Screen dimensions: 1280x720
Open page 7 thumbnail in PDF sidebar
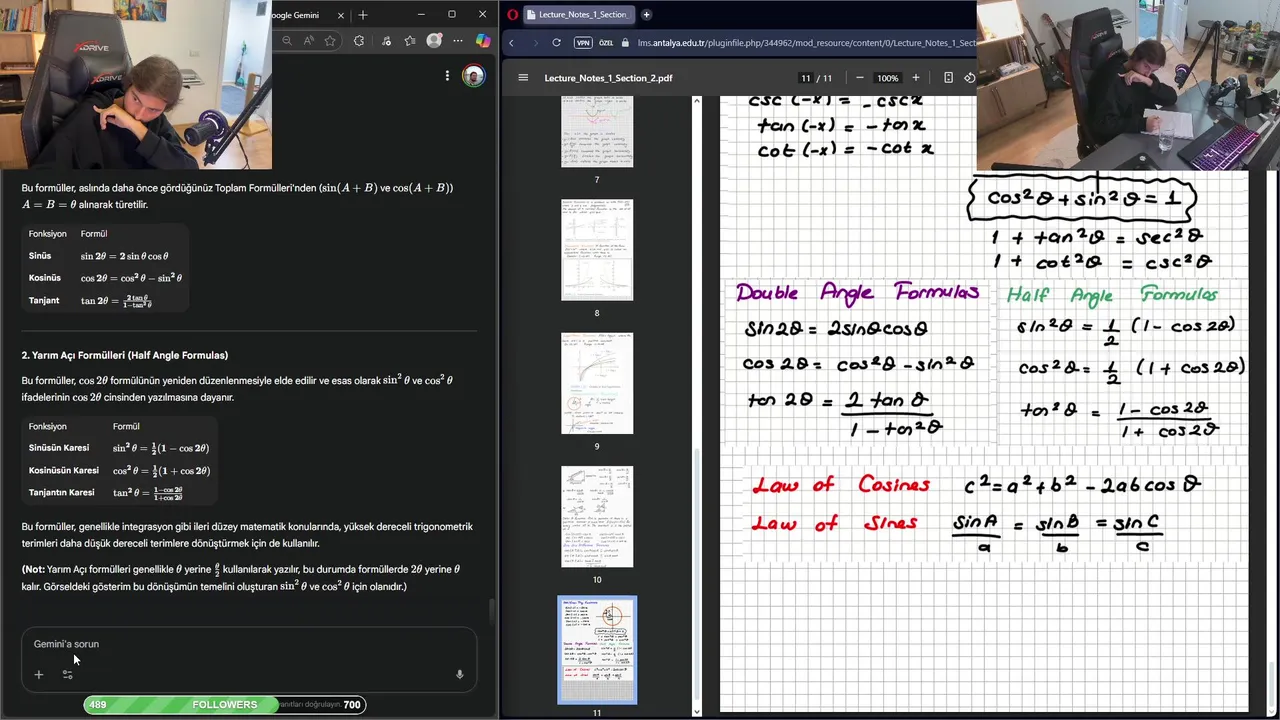pos(597,131)
